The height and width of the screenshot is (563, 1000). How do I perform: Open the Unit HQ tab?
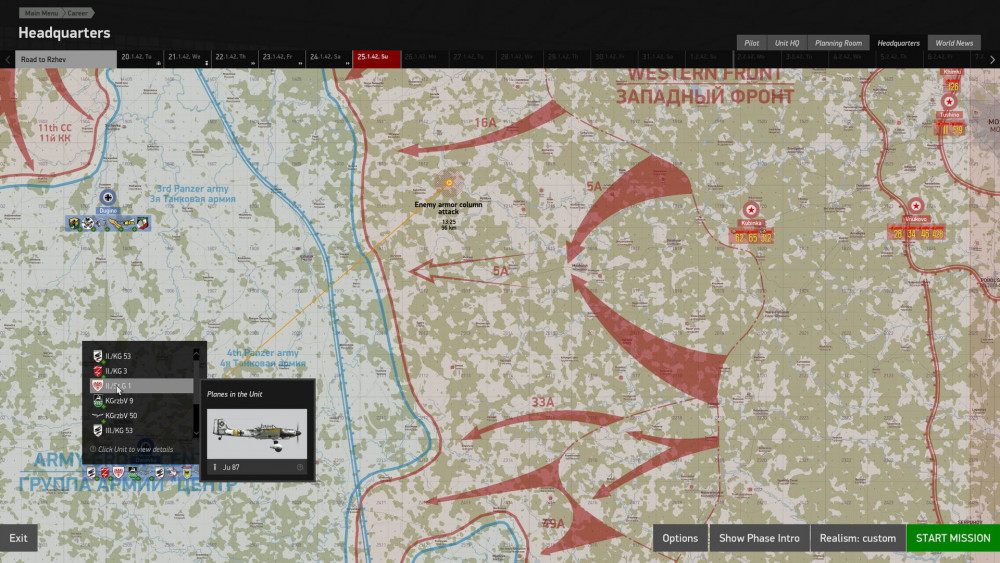tap(787, 43)
